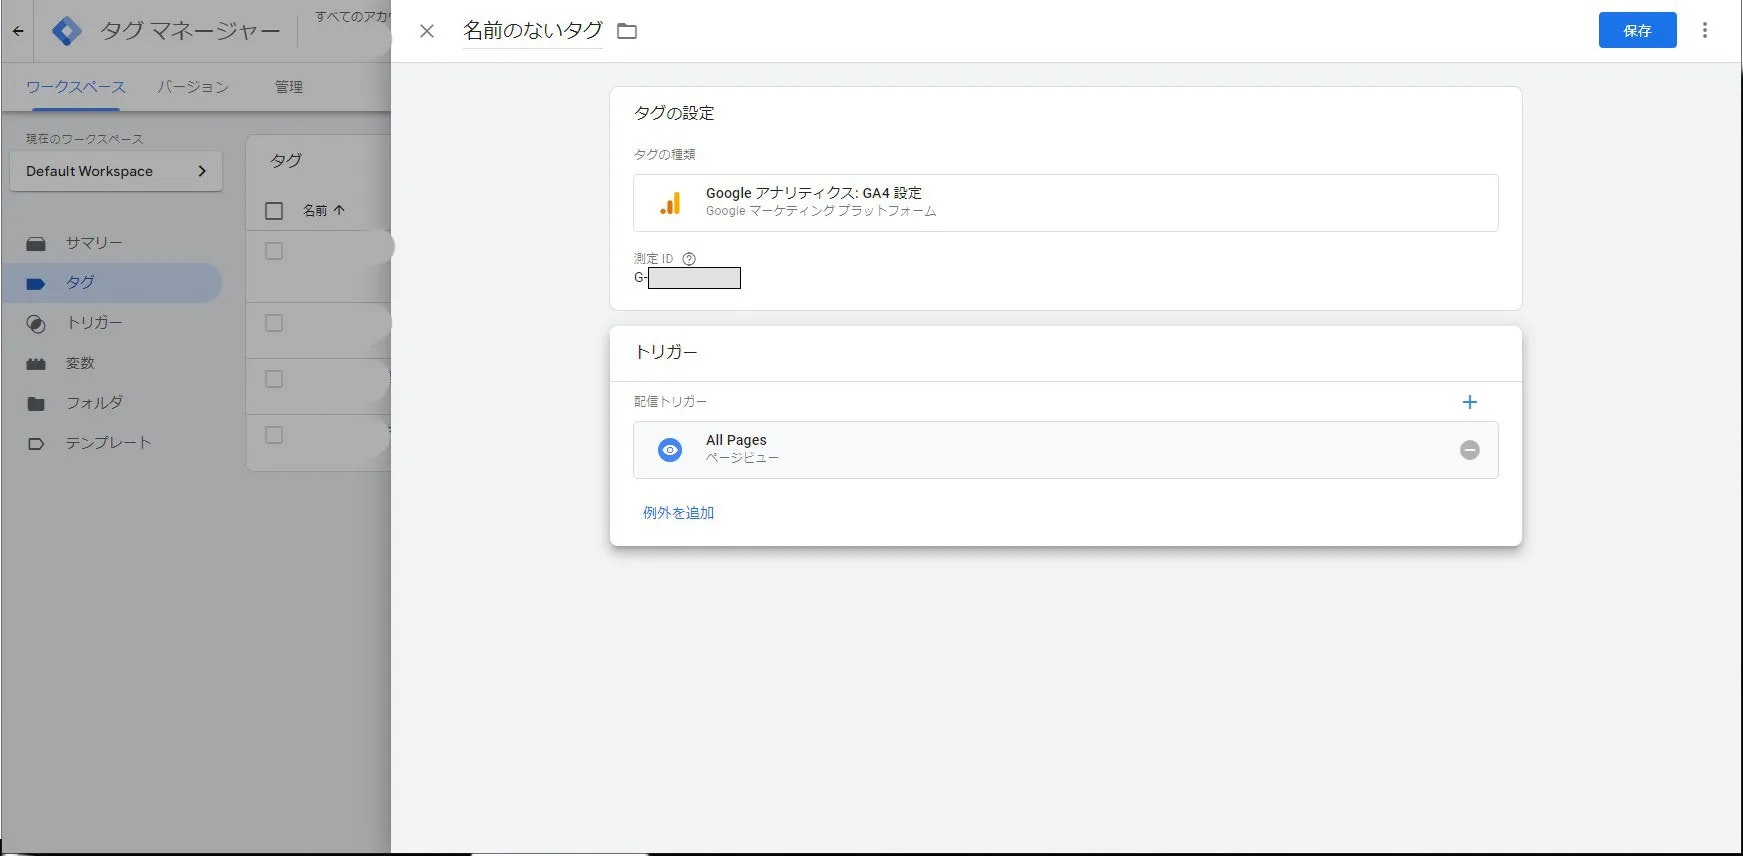Edit the tag name 名前のないタグ
Image resolution: width=1743 pixels, height=856 pixels.
533,31
